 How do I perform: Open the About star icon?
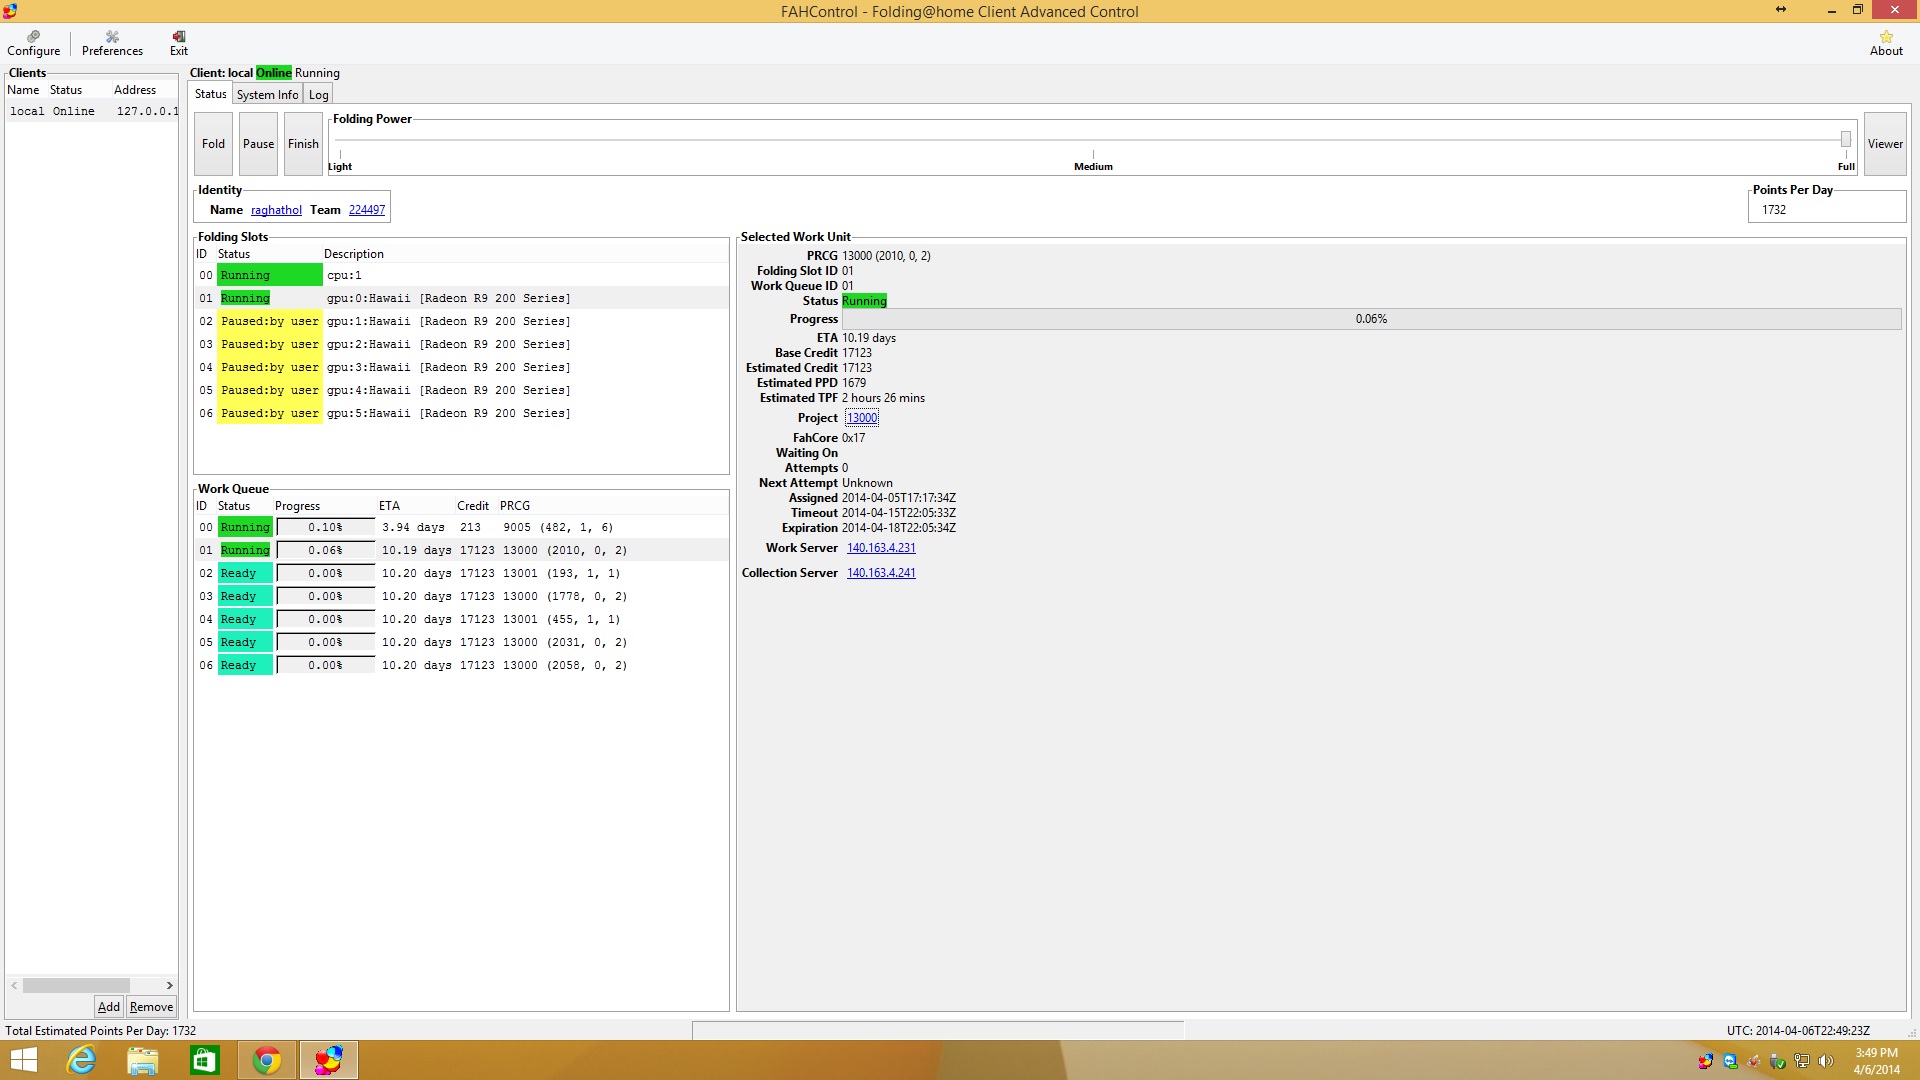click(x=1886, y=43)
